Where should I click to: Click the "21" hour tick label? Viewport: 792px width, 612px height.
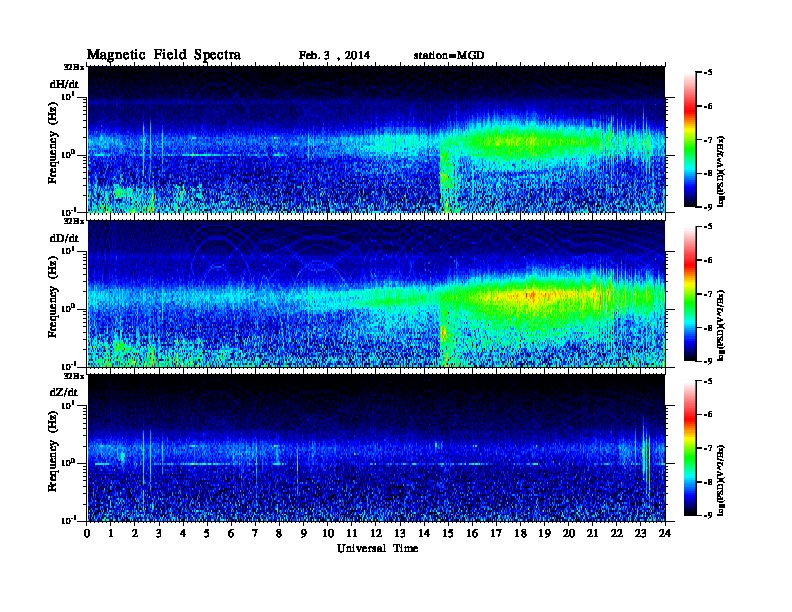point(592,534)
